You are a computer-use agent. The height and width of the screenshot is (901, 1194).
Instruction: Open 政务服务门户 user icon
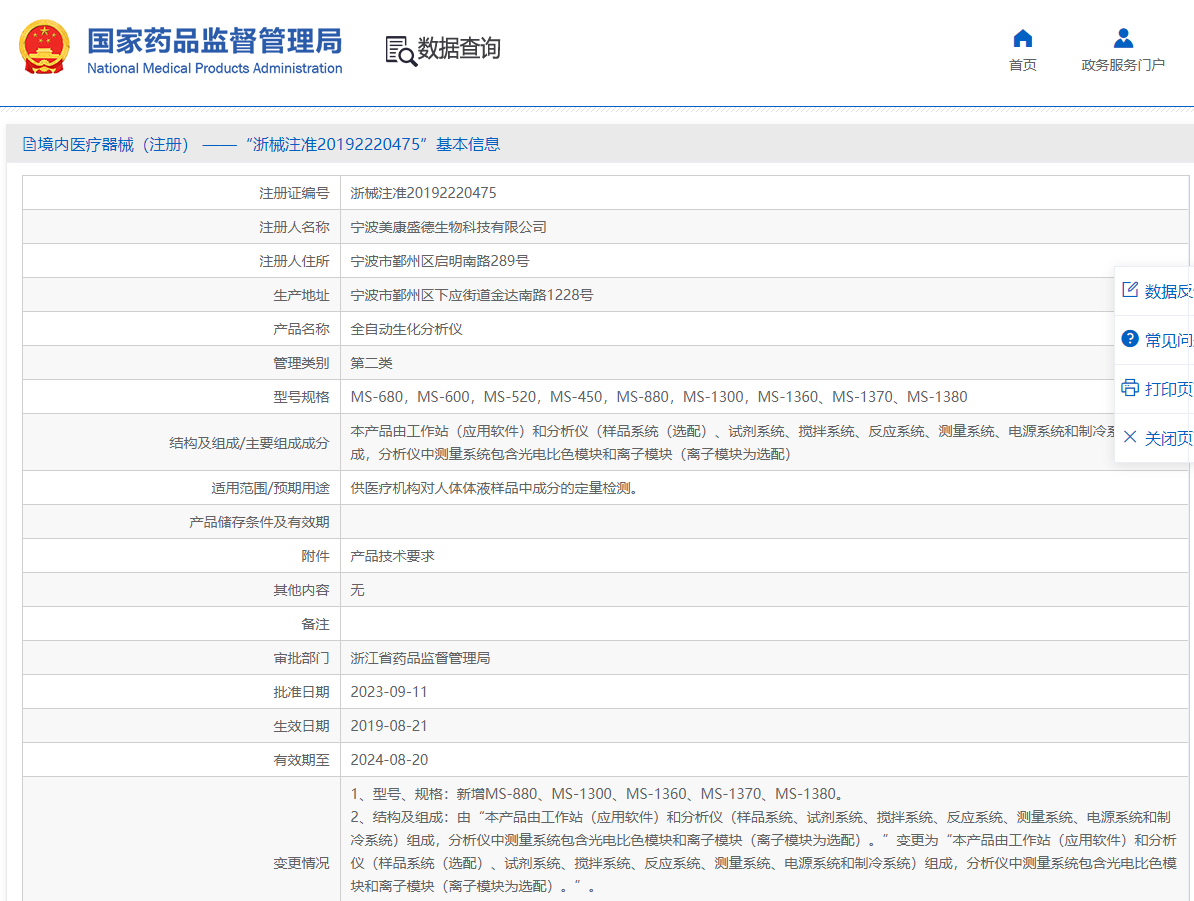click(x=1123, y=38)
